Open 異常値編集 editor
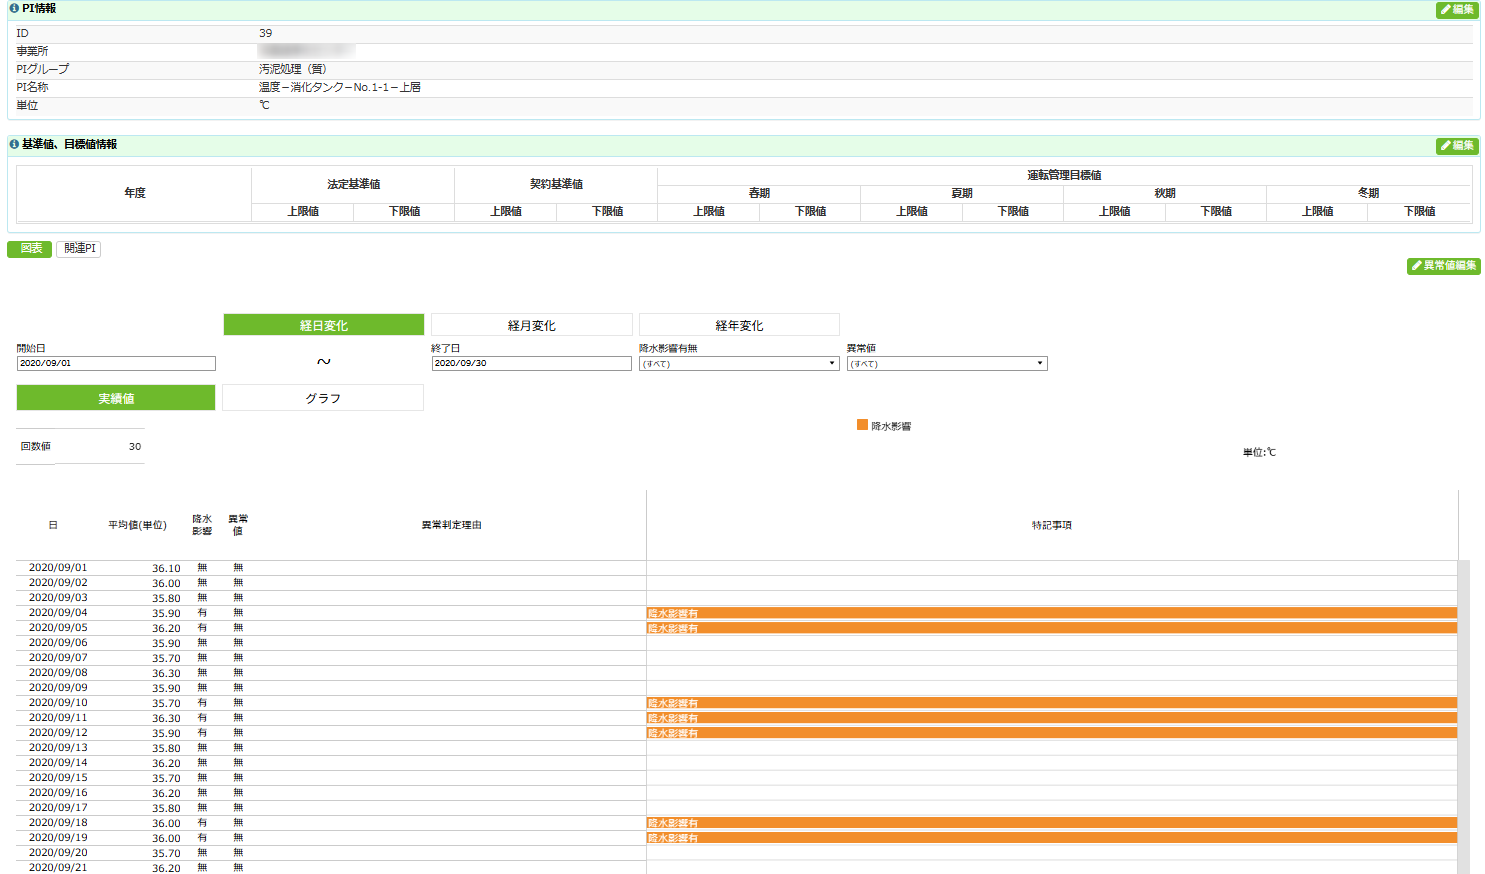 (x=1443, y=265)
